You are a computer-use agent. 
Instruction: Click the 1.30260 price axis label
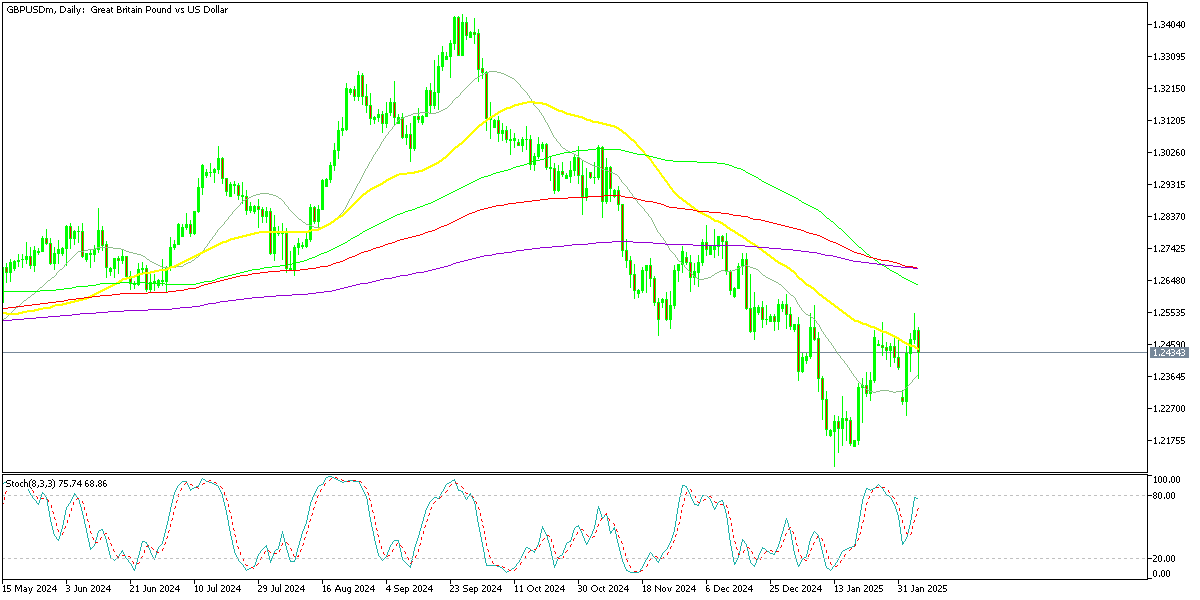click(x=1169, y=153)
